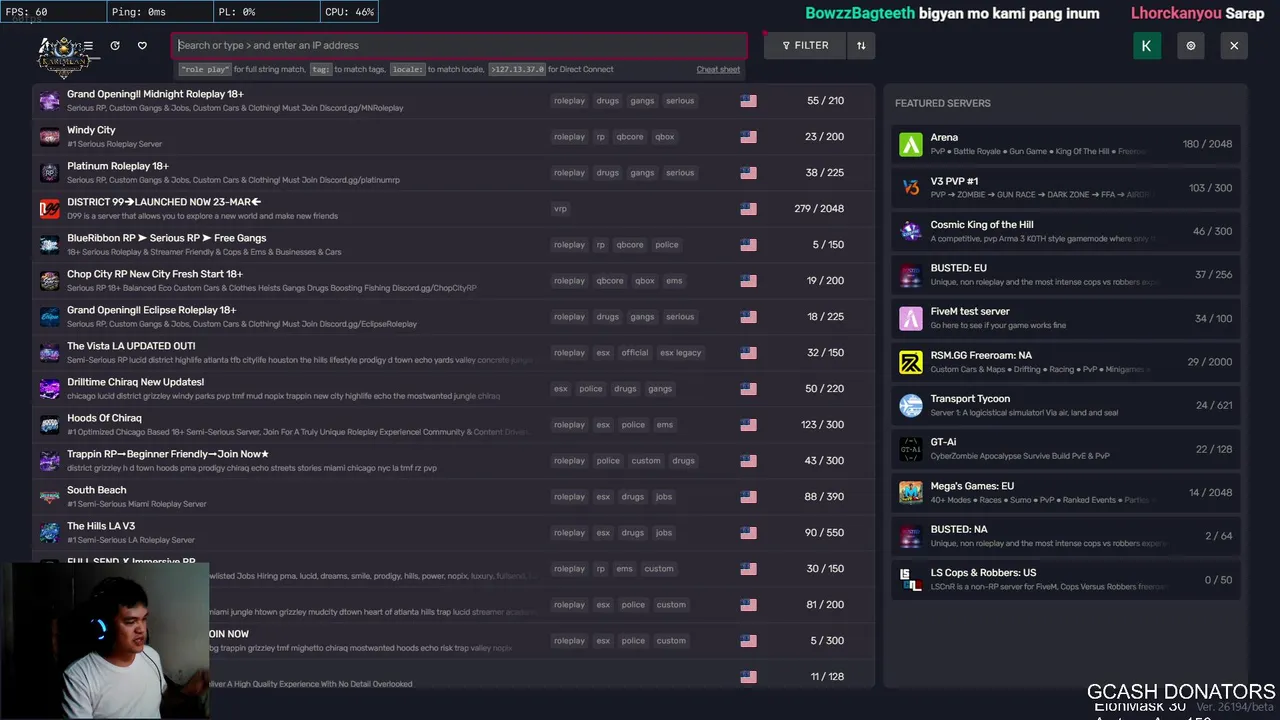Click the BUSTED: NA server icon
The image size is (1280, 720).
point(911,536)
